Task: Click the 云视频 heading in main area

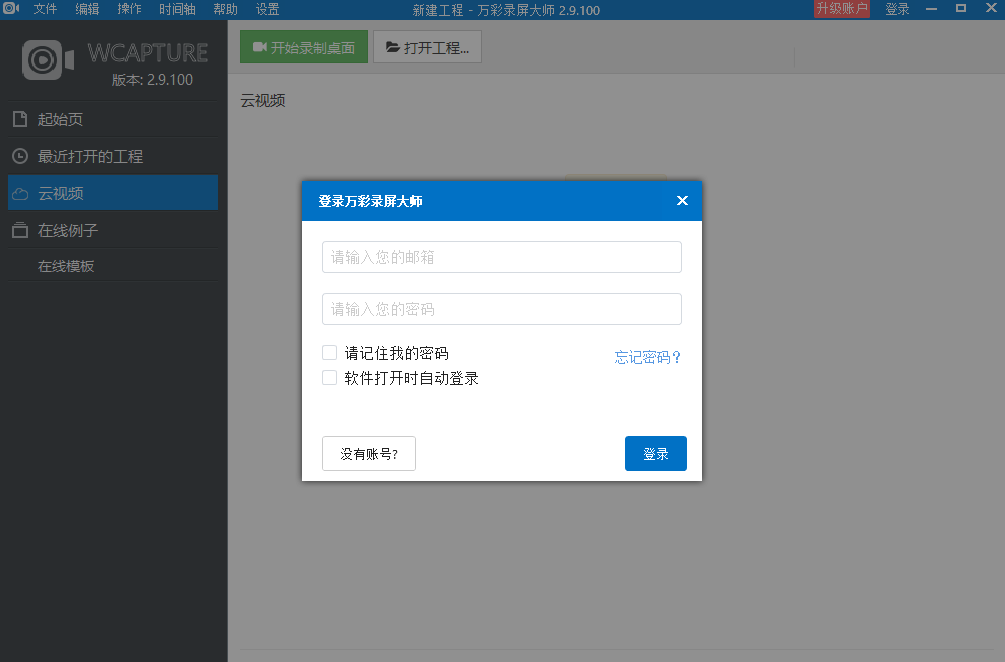Action: [263, 101]
